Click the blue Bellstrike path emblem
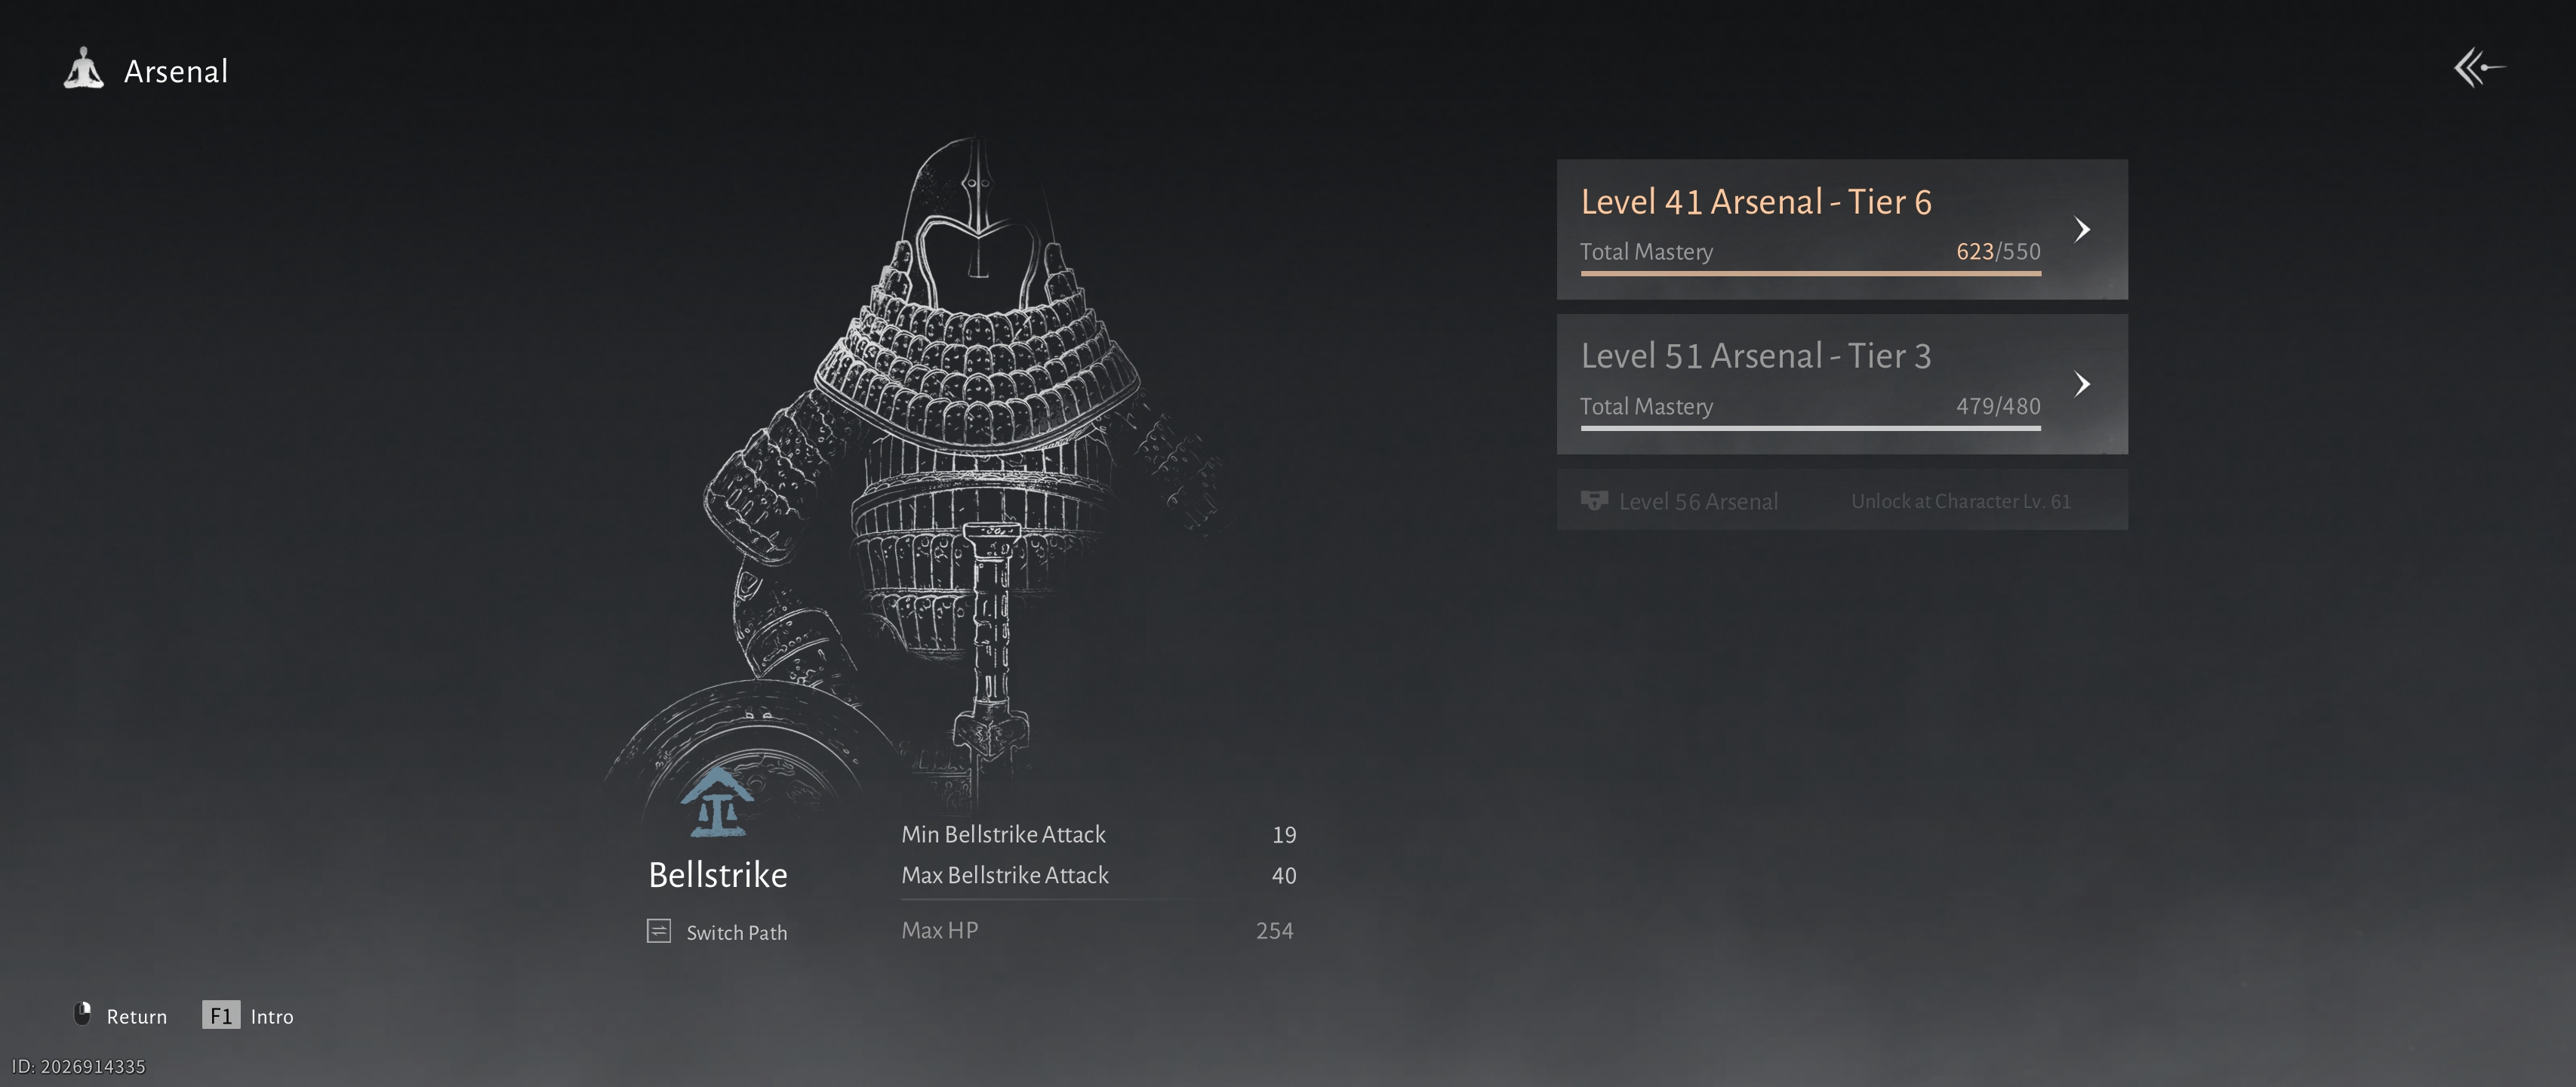The width and height of the screenshot is (2576, 1087). pos(716,802)
